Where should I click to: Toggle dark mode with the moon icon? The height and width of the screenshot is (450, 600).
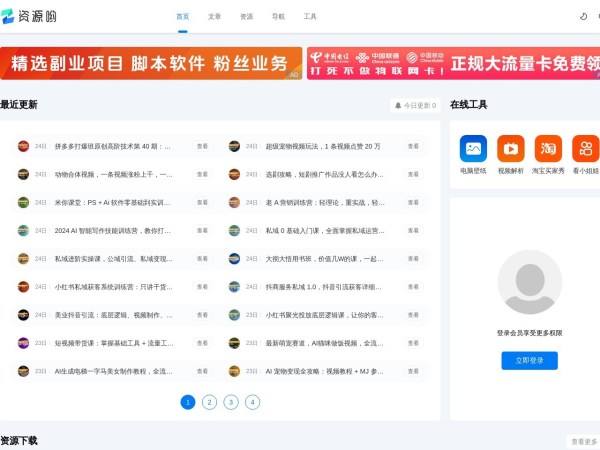point(584,16)
